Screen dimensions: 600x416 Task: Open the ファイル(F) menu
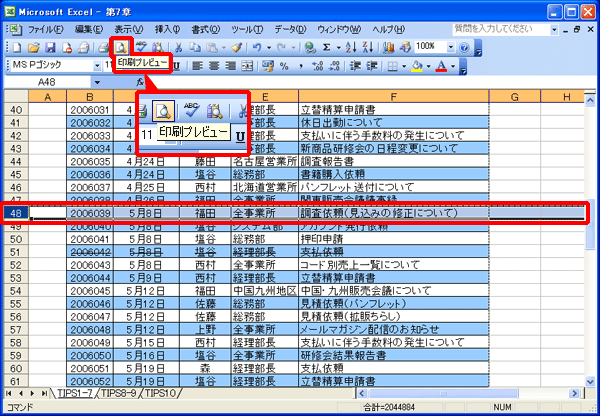point(46,29)
